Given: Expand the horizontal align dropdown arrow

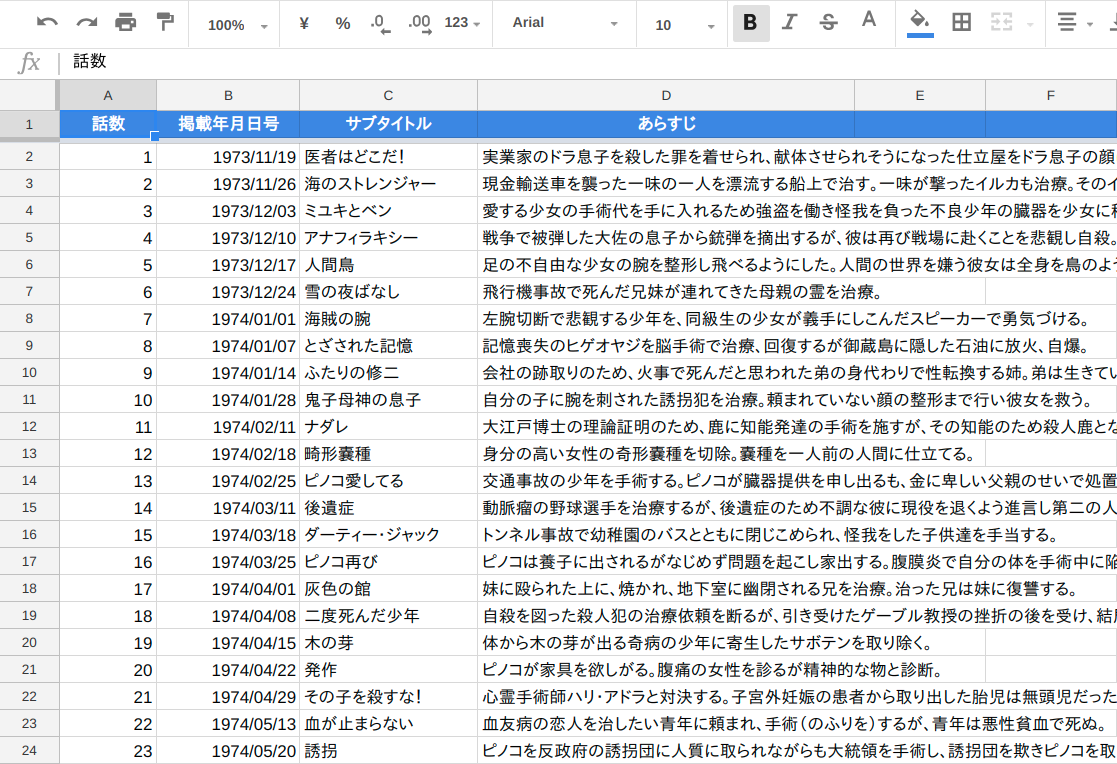Looking at the screenshot, I should tap(1090, 25).
